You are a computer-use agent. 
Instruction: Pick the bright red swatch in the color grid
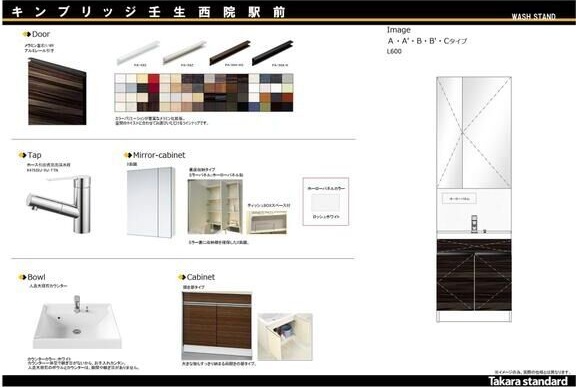click(154, 79)
